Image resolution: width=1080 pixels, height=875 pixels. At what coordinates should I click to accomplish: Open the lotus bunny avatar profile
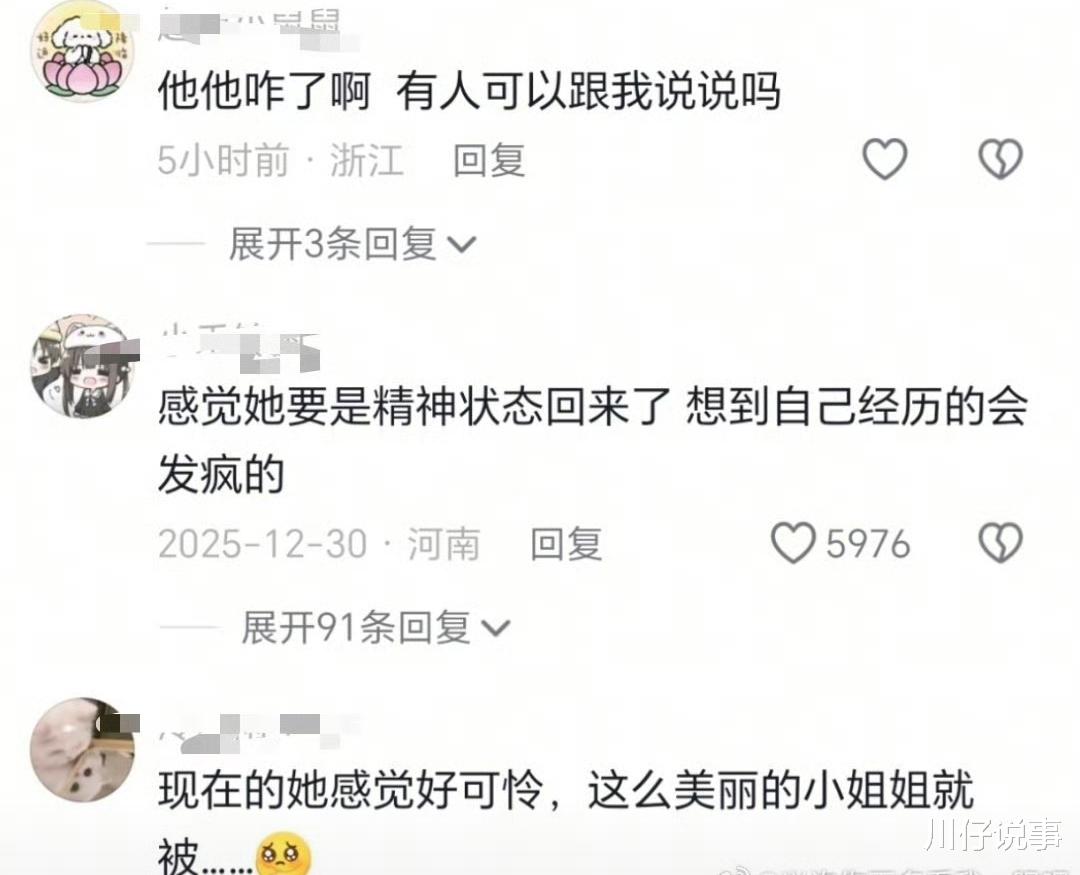click(83, 50)
